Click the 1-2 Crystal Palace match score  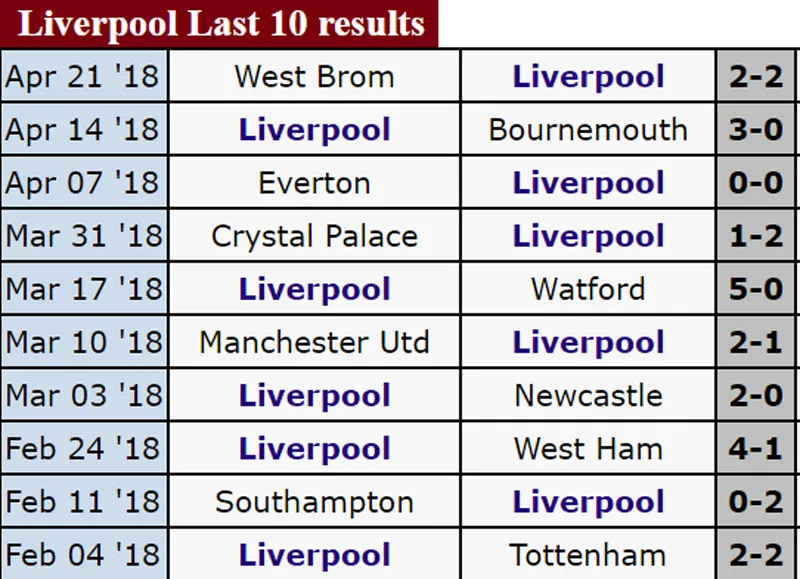click(756, 236)
